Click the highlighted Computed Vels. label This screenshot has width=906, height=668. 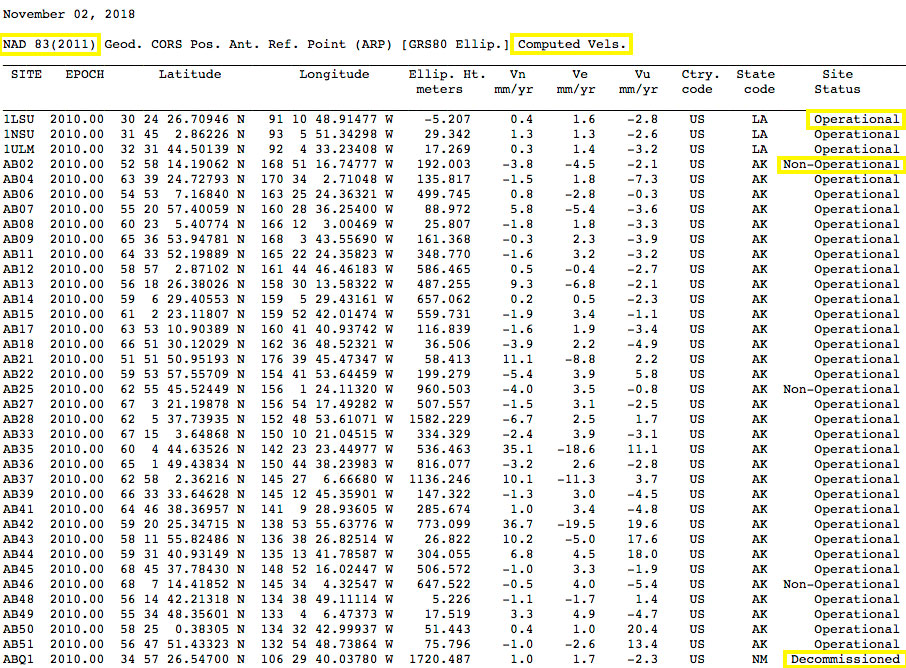point(572,44)
